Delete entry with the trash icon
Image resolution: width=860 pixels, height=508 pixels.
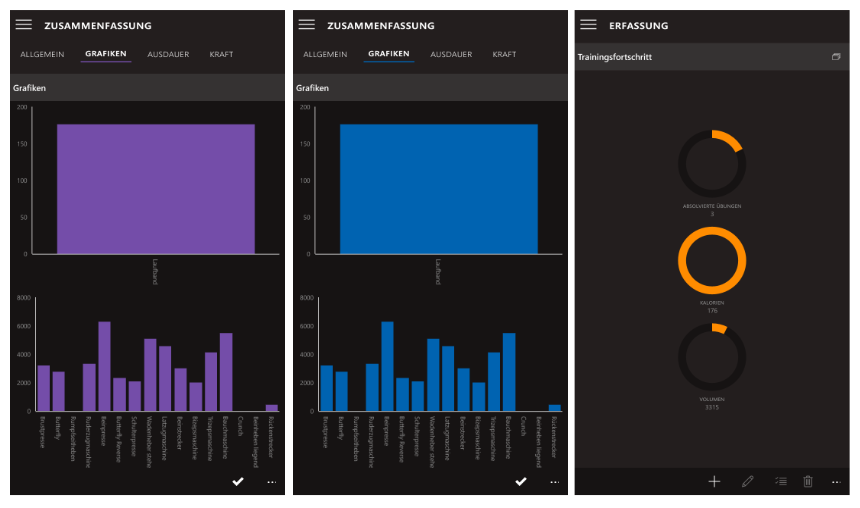(x=808, y=482)
